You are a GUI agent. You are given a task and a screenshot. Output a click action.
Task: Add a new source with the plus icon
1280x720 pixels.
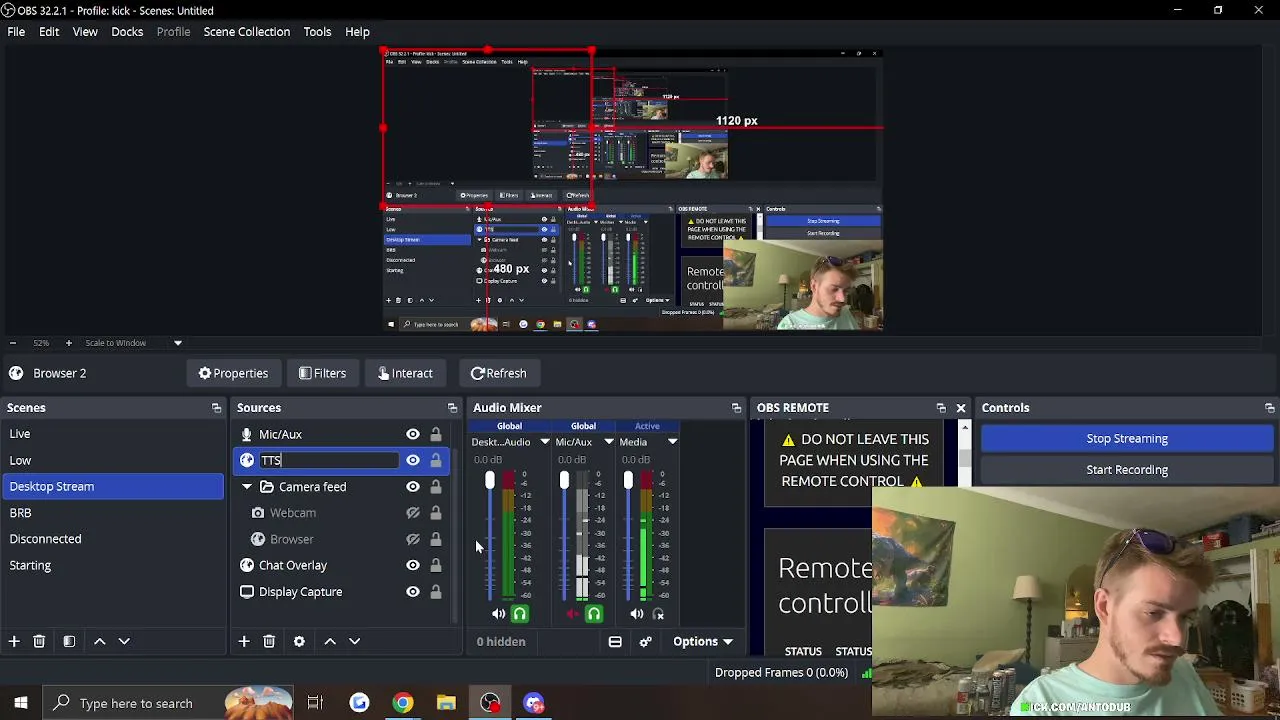pos(244,641)
